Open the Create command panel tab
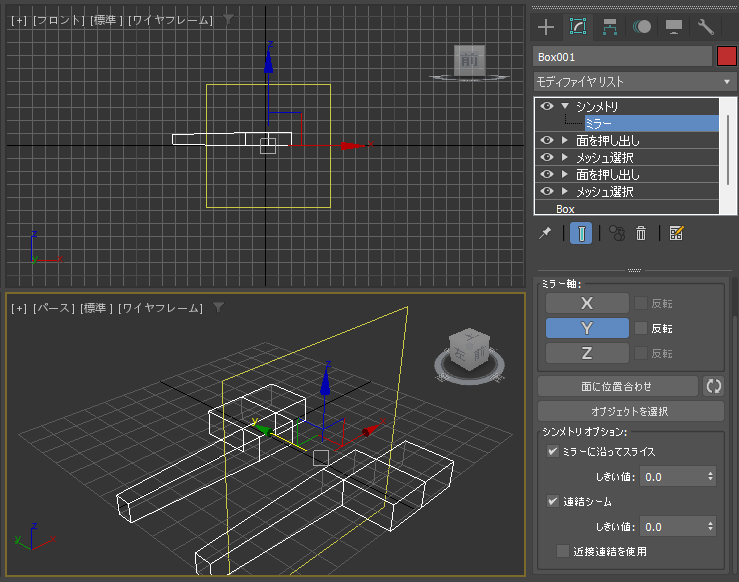 point(546,27)
